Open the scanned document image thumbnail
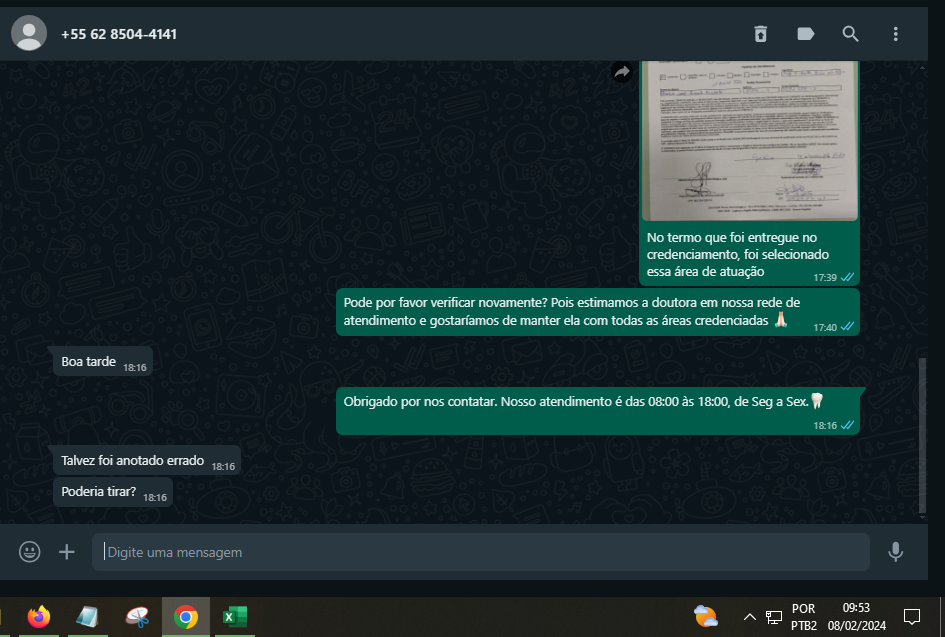 [750, 140]
